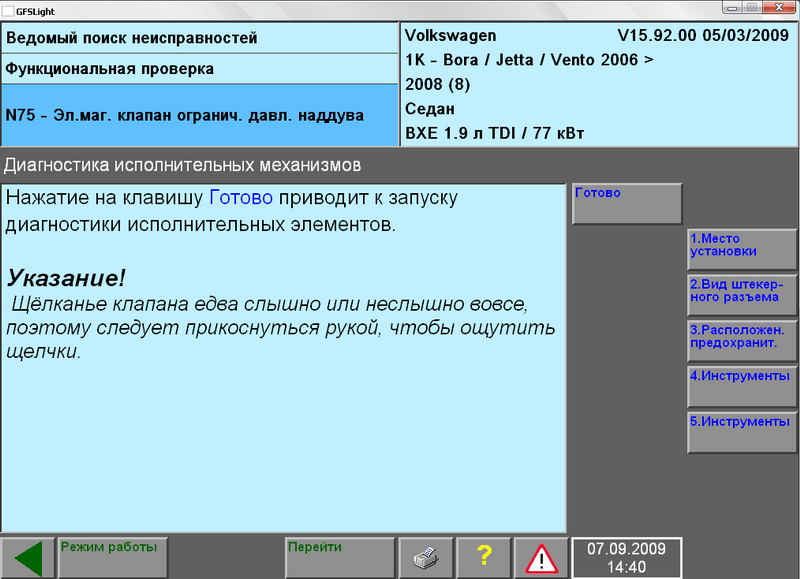The image size is (800, 579).
Task: Click the green back arrow button
Action: pos(28,558)
